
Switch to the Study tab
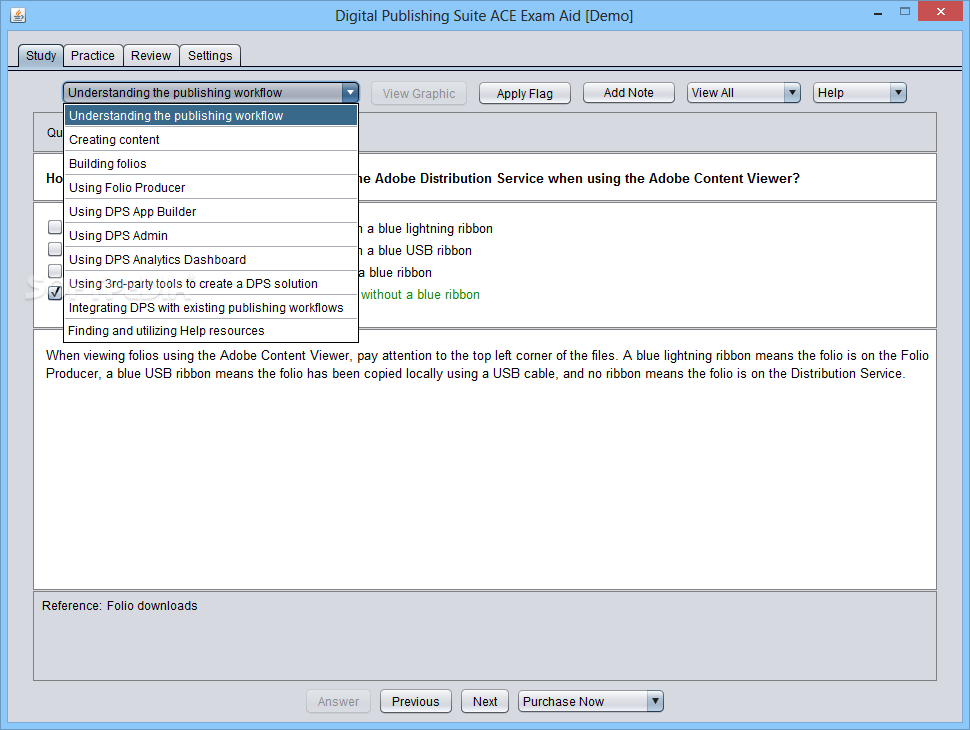tap(41, 56)
